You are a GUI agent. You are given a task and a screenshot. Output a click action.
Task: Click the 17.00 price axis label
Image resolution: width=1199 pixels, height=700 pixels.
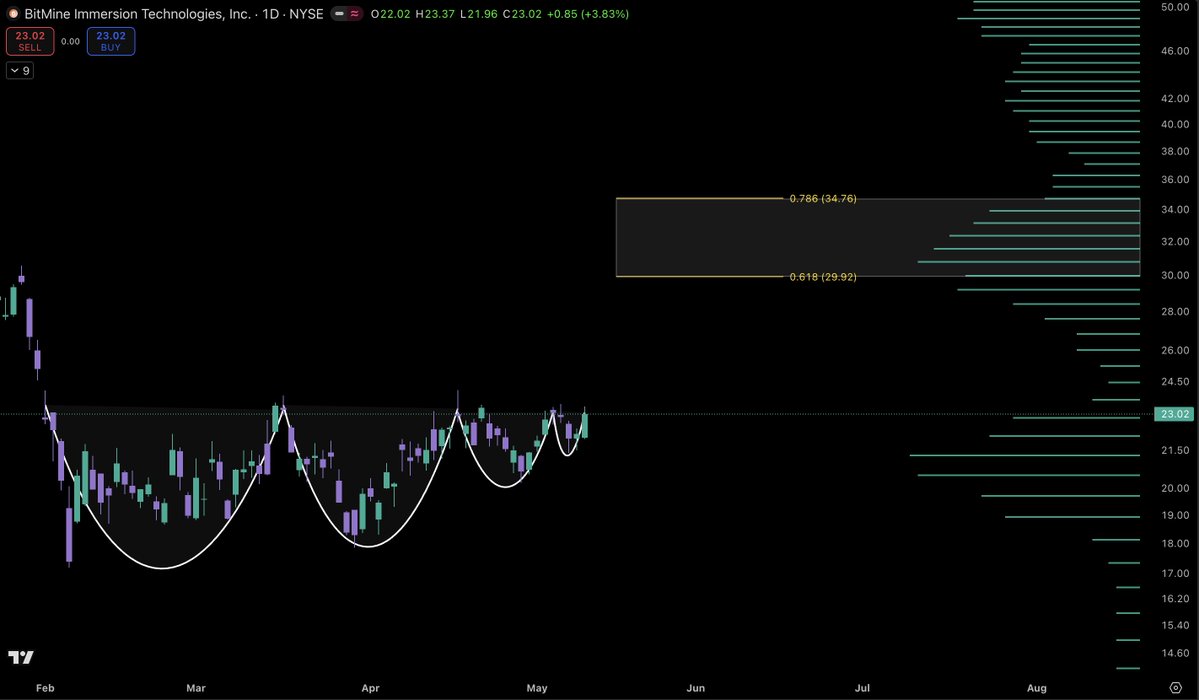pyautogui.click(x=1175, y=573)
